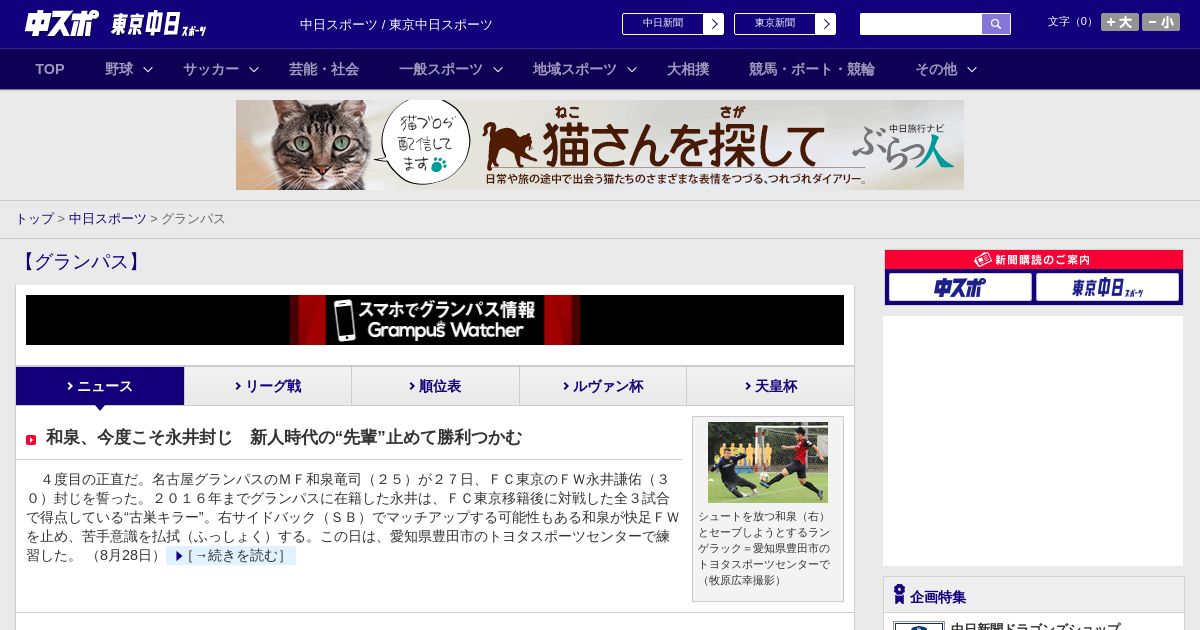Click the photo caption text シュートを放つ和泉
The width and height of the screenshot is (1200, 630).
(x=762, y=516)
